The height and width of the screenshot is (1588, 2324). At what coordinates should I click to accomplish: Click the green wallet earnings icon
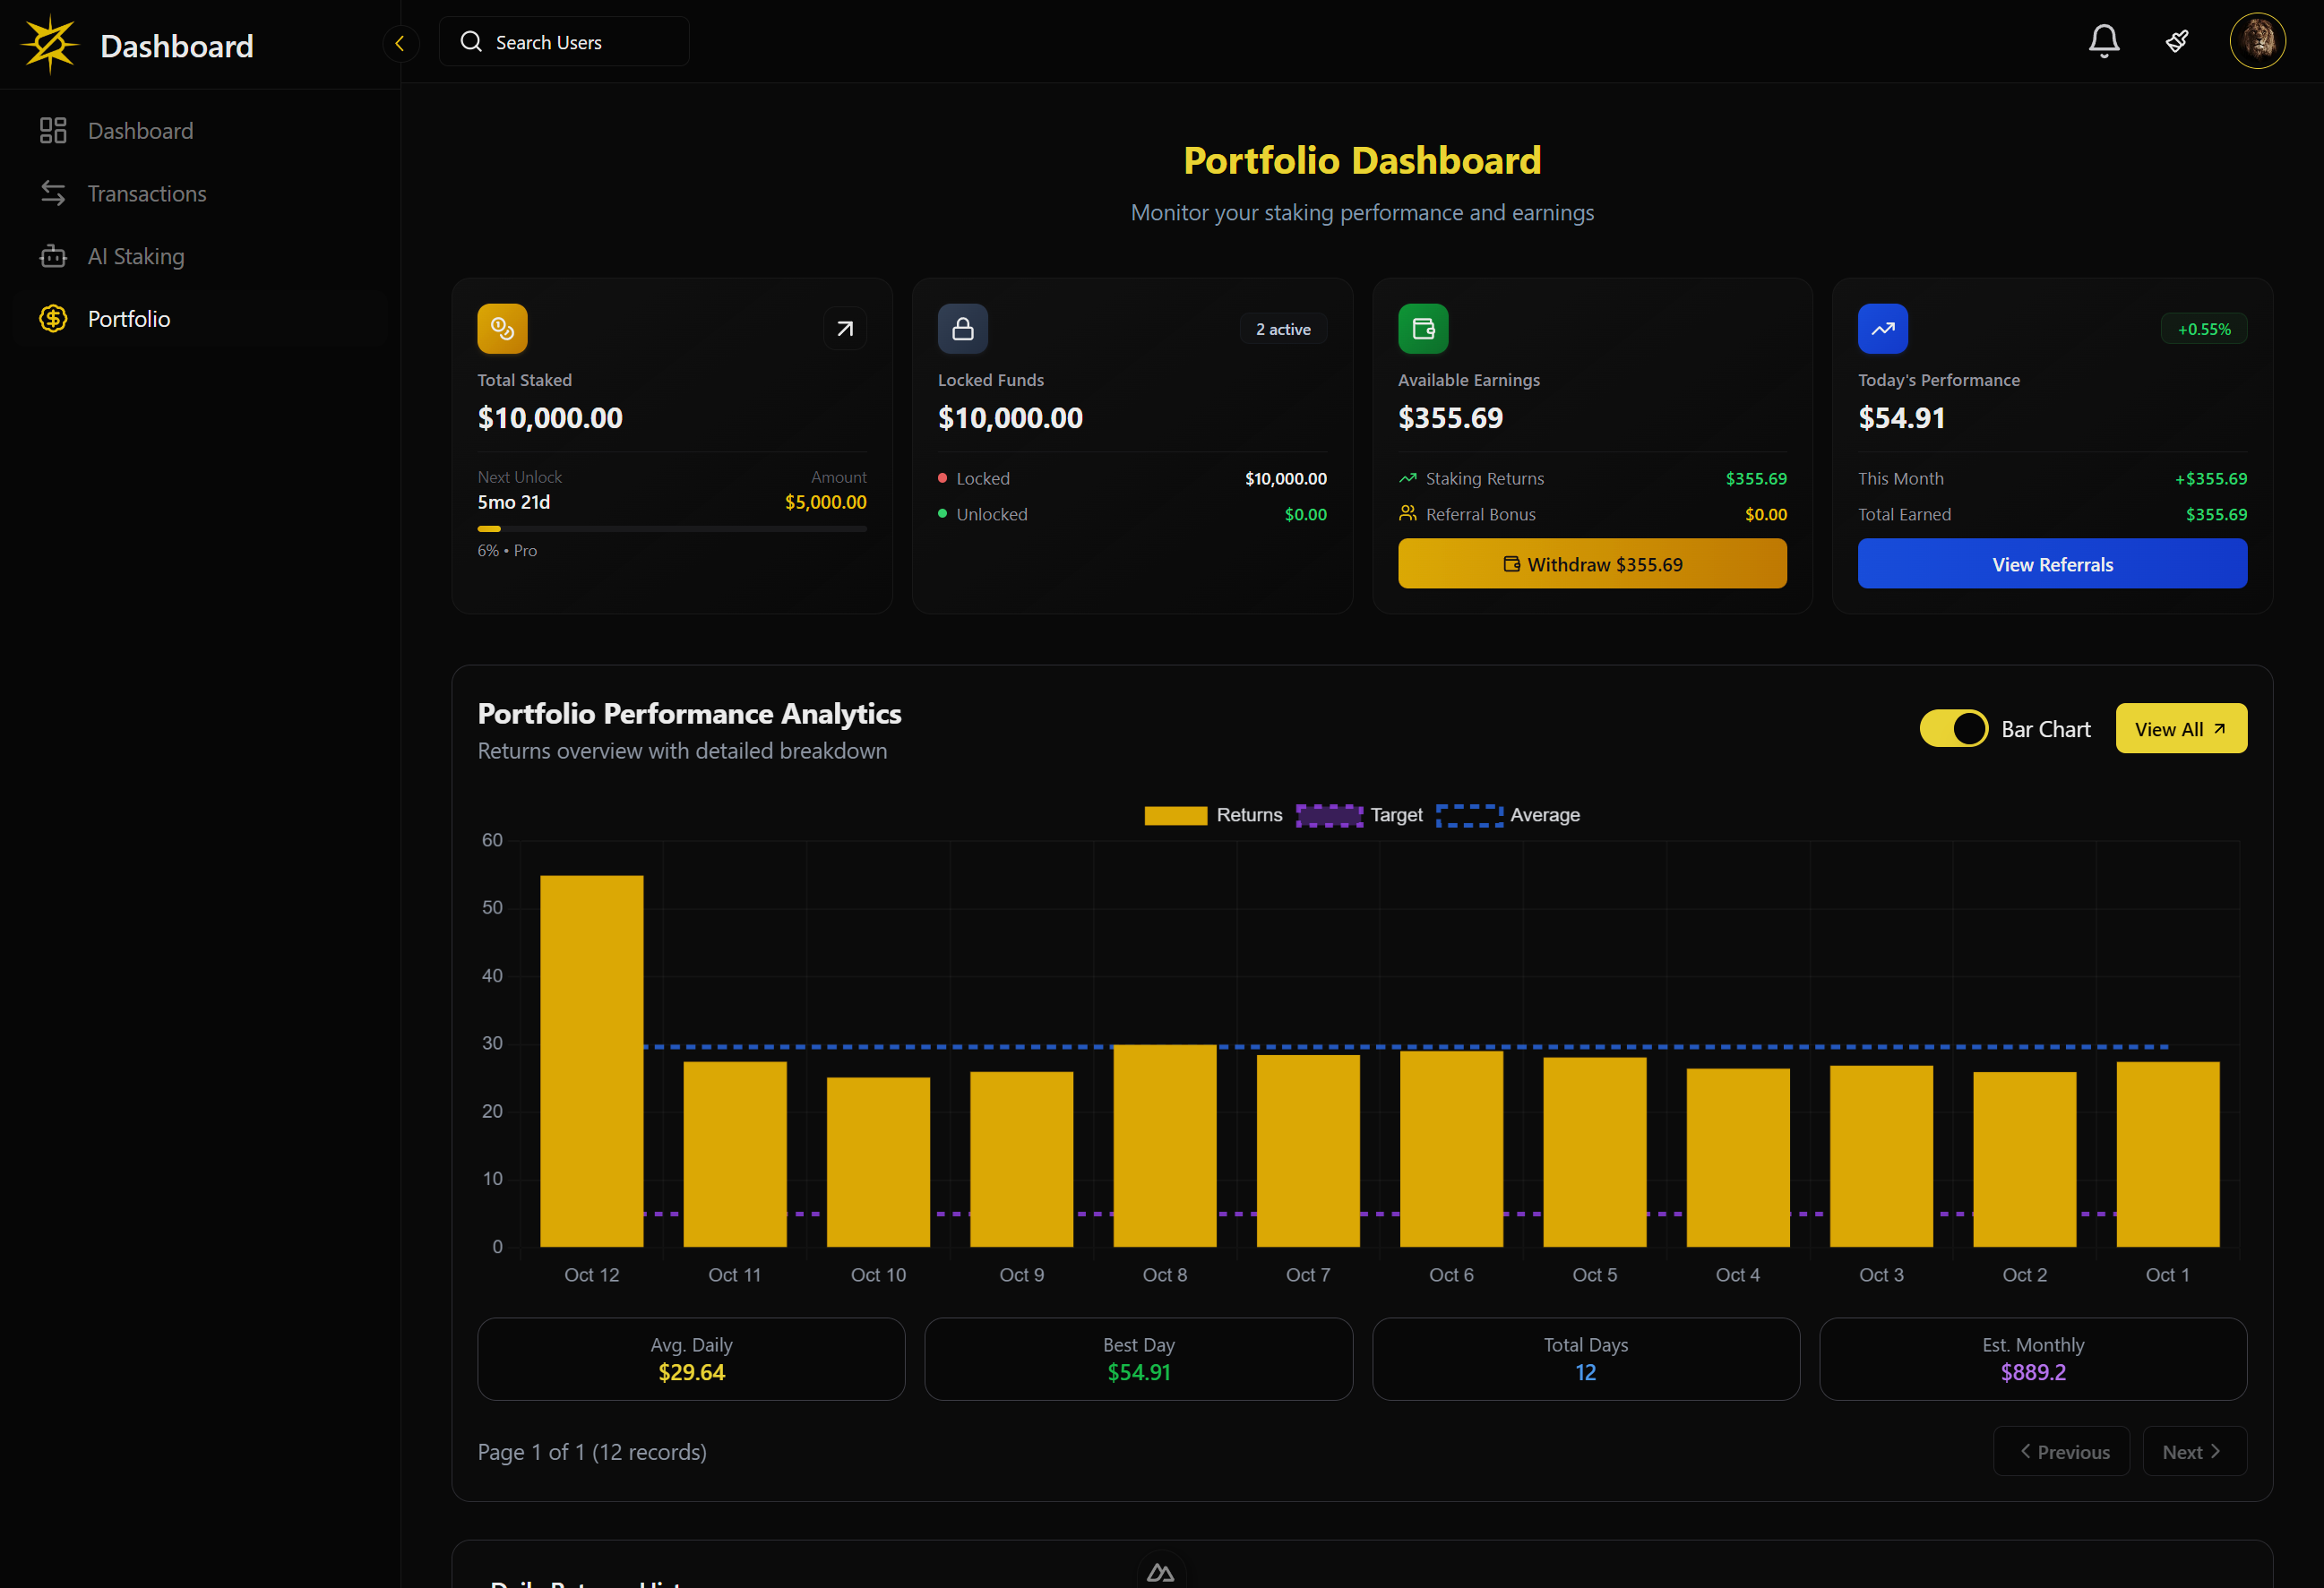click(1422, 329)
